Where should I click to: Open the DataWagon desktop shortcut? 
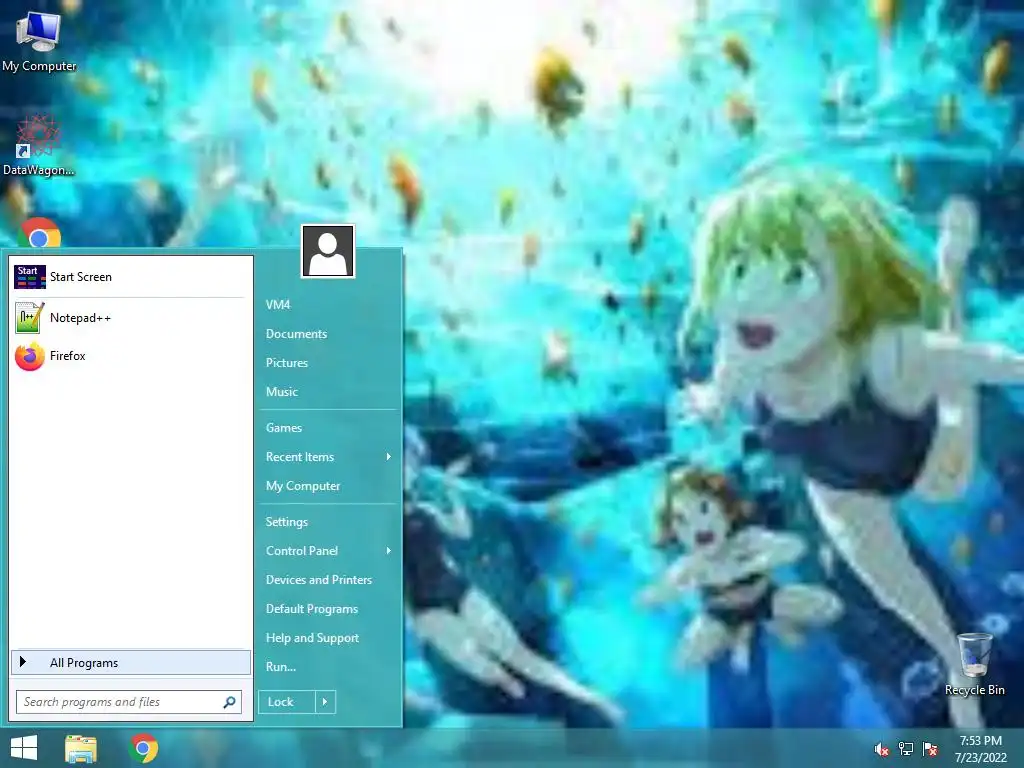(39, 145)
